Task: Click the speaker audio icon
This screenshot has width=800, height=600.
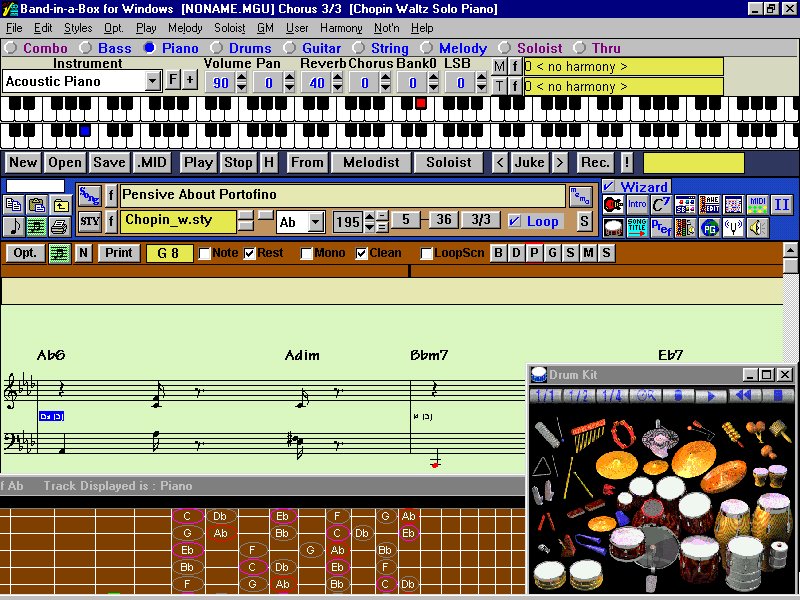Action: 757,228
